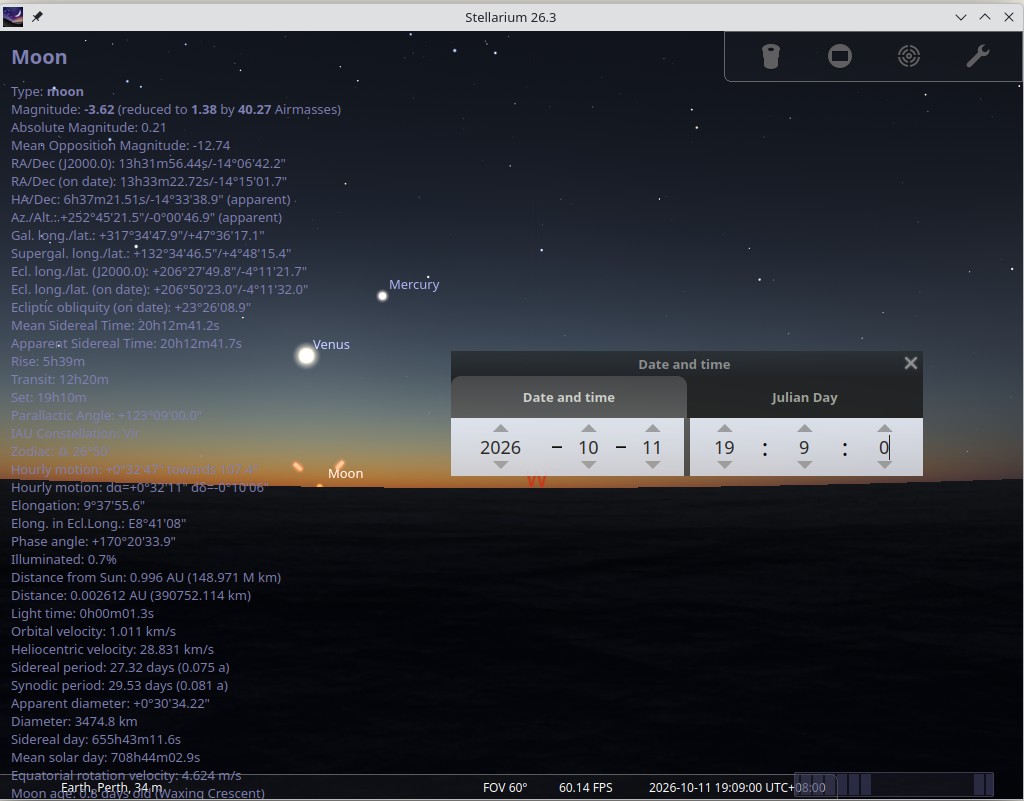The height and width of the screenshot is (801, 1024).
Task: Open the wrench configuration settings
Action: tap(978, 56)
